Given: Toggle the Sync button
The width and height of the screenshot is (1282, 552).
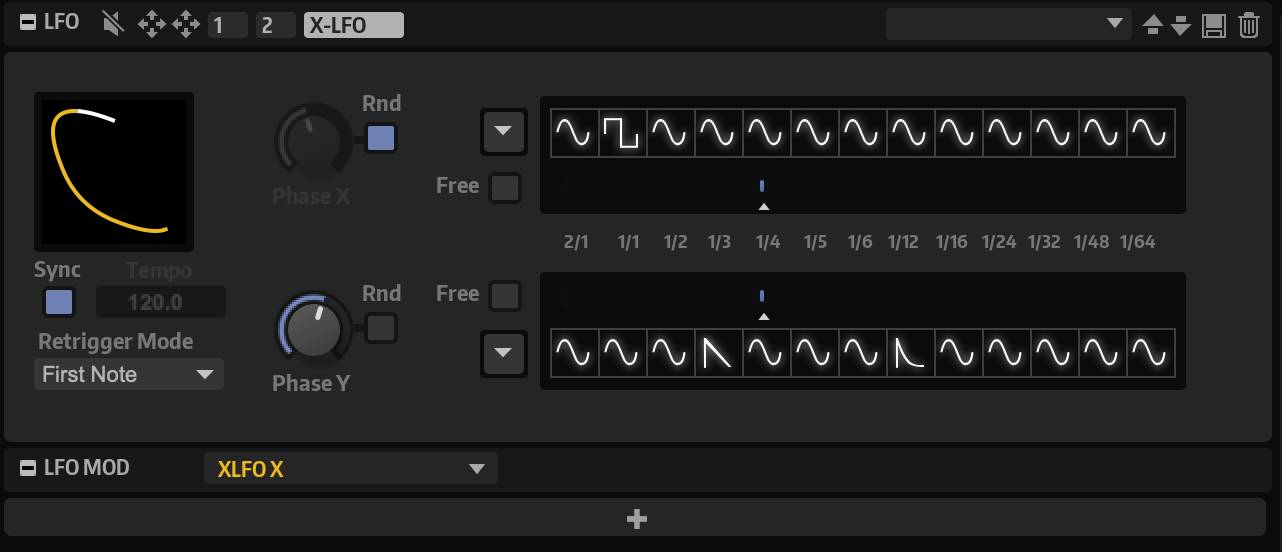Looking at the screenshot, I should point(59,302).
